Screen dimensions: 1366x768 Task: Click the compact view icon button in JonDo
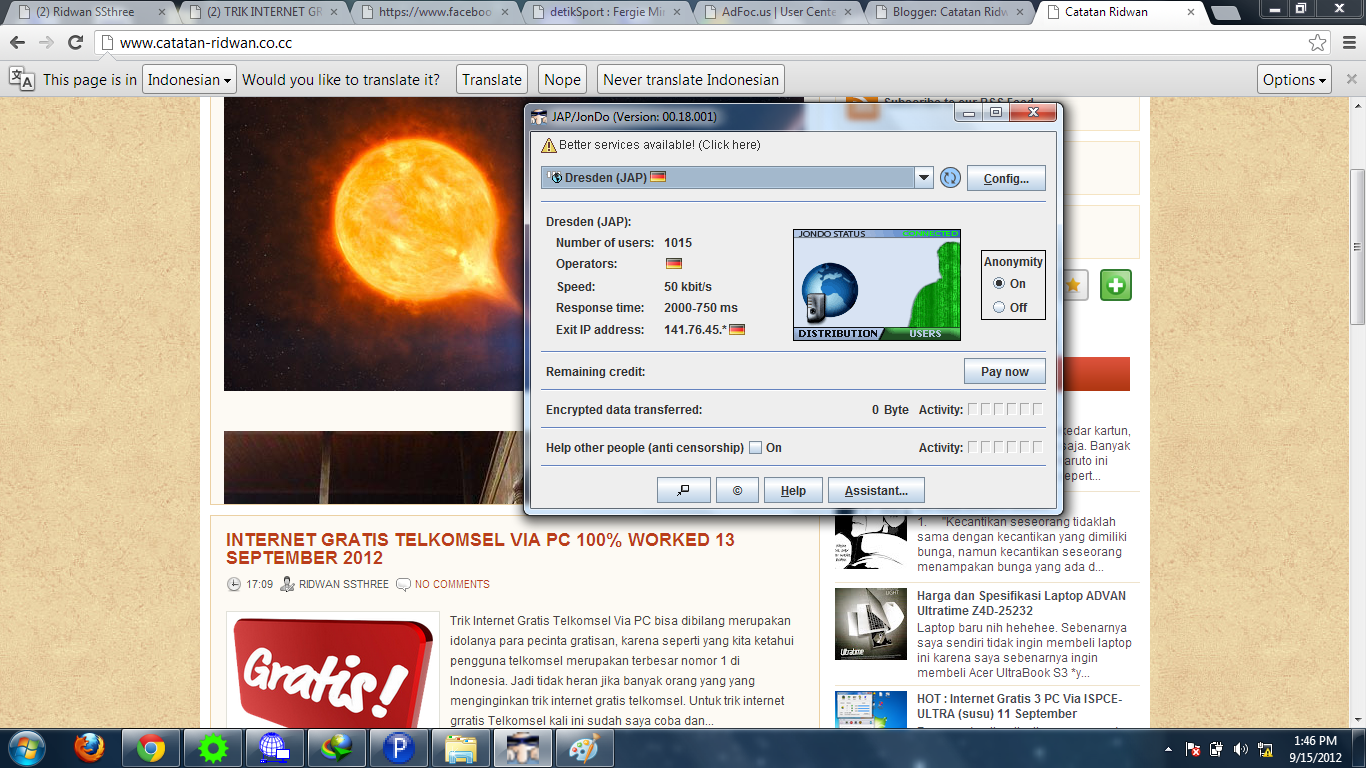click(x=684, y=490)
